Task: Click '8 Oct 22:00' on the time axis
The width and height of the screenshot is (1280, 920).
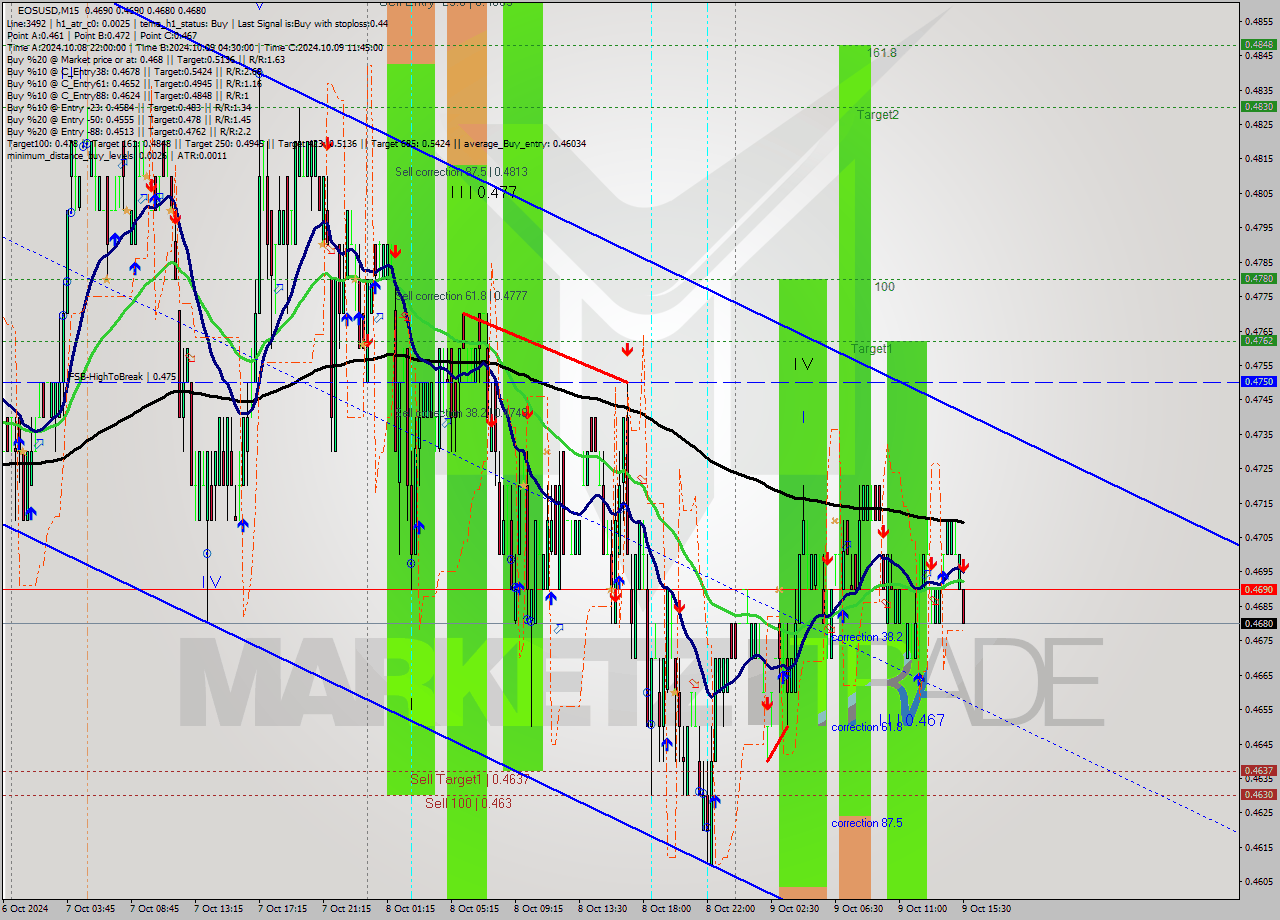Action: point(730,909)
